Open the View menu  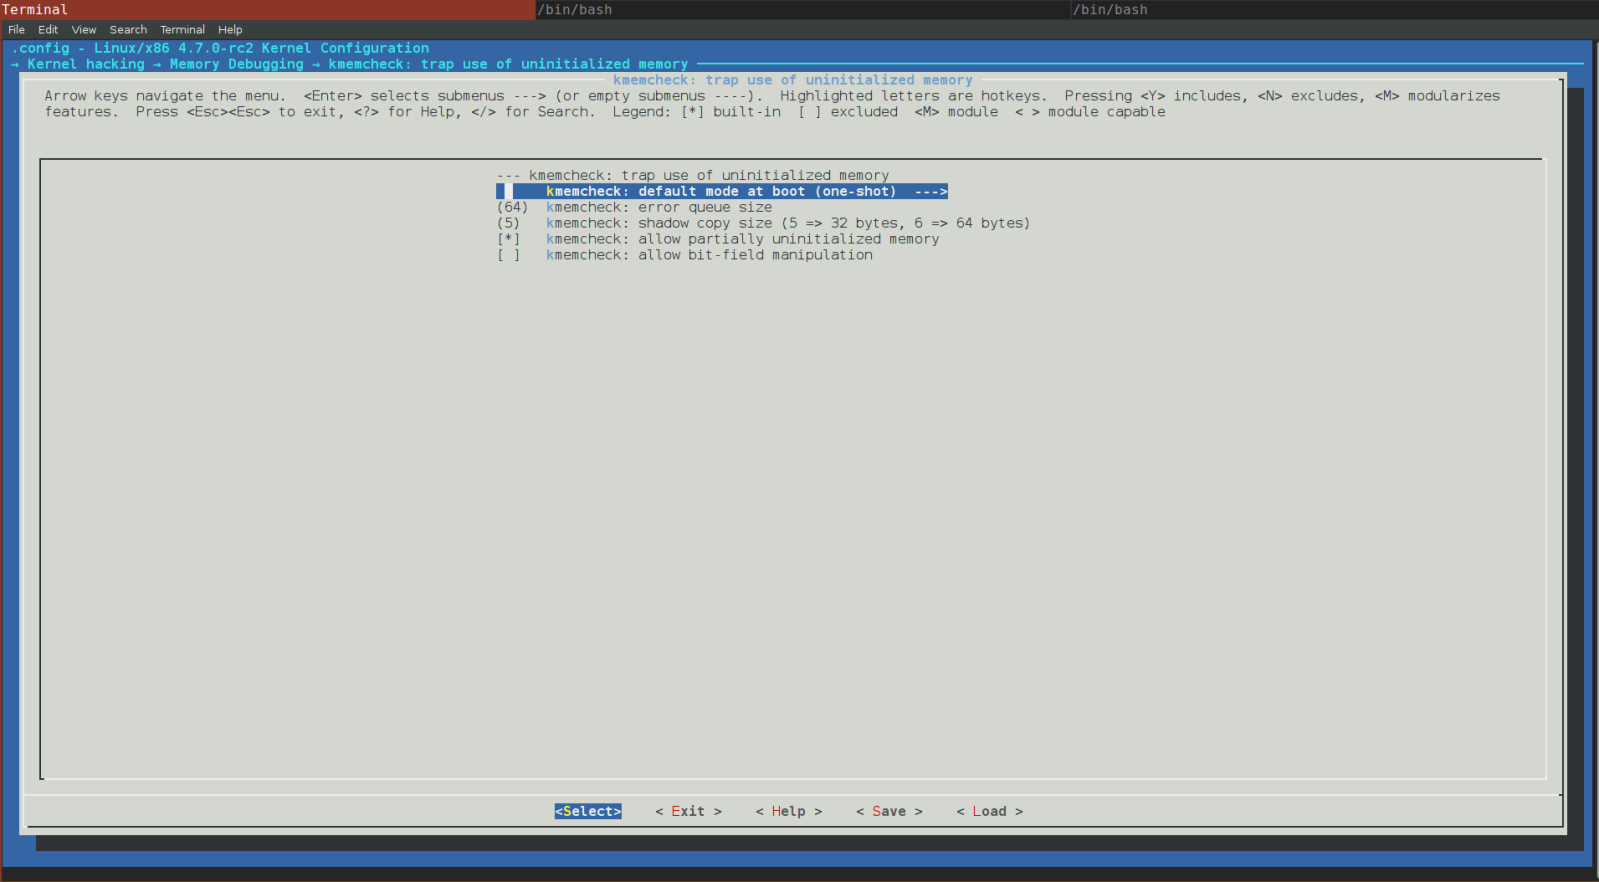tap(84, 30)
